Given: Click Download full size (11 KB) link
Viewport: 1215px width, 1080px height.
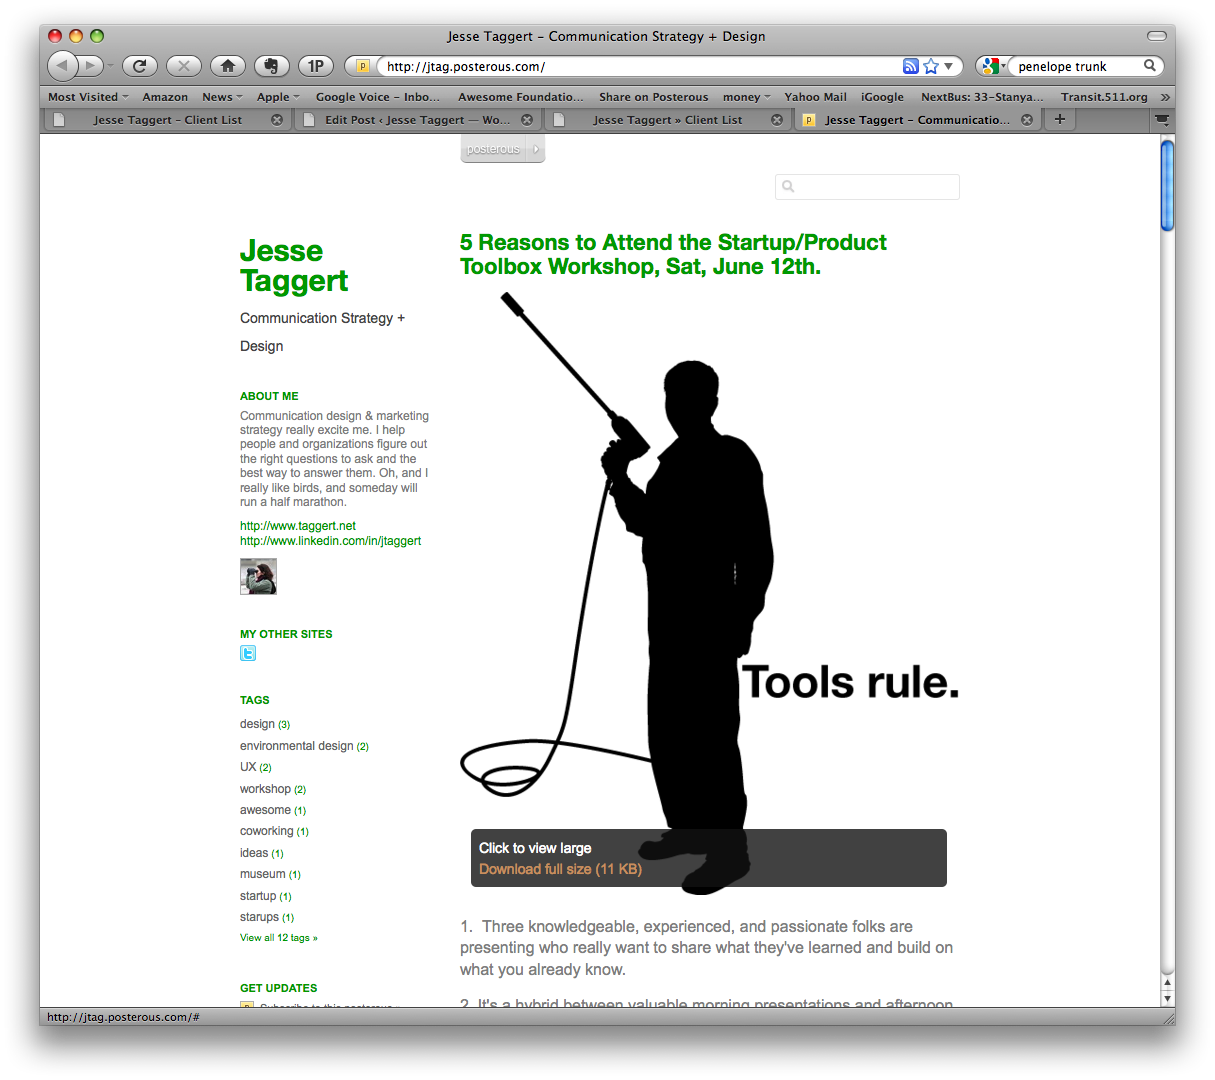Looking at the screenshot, I should (x=560, y=869).
